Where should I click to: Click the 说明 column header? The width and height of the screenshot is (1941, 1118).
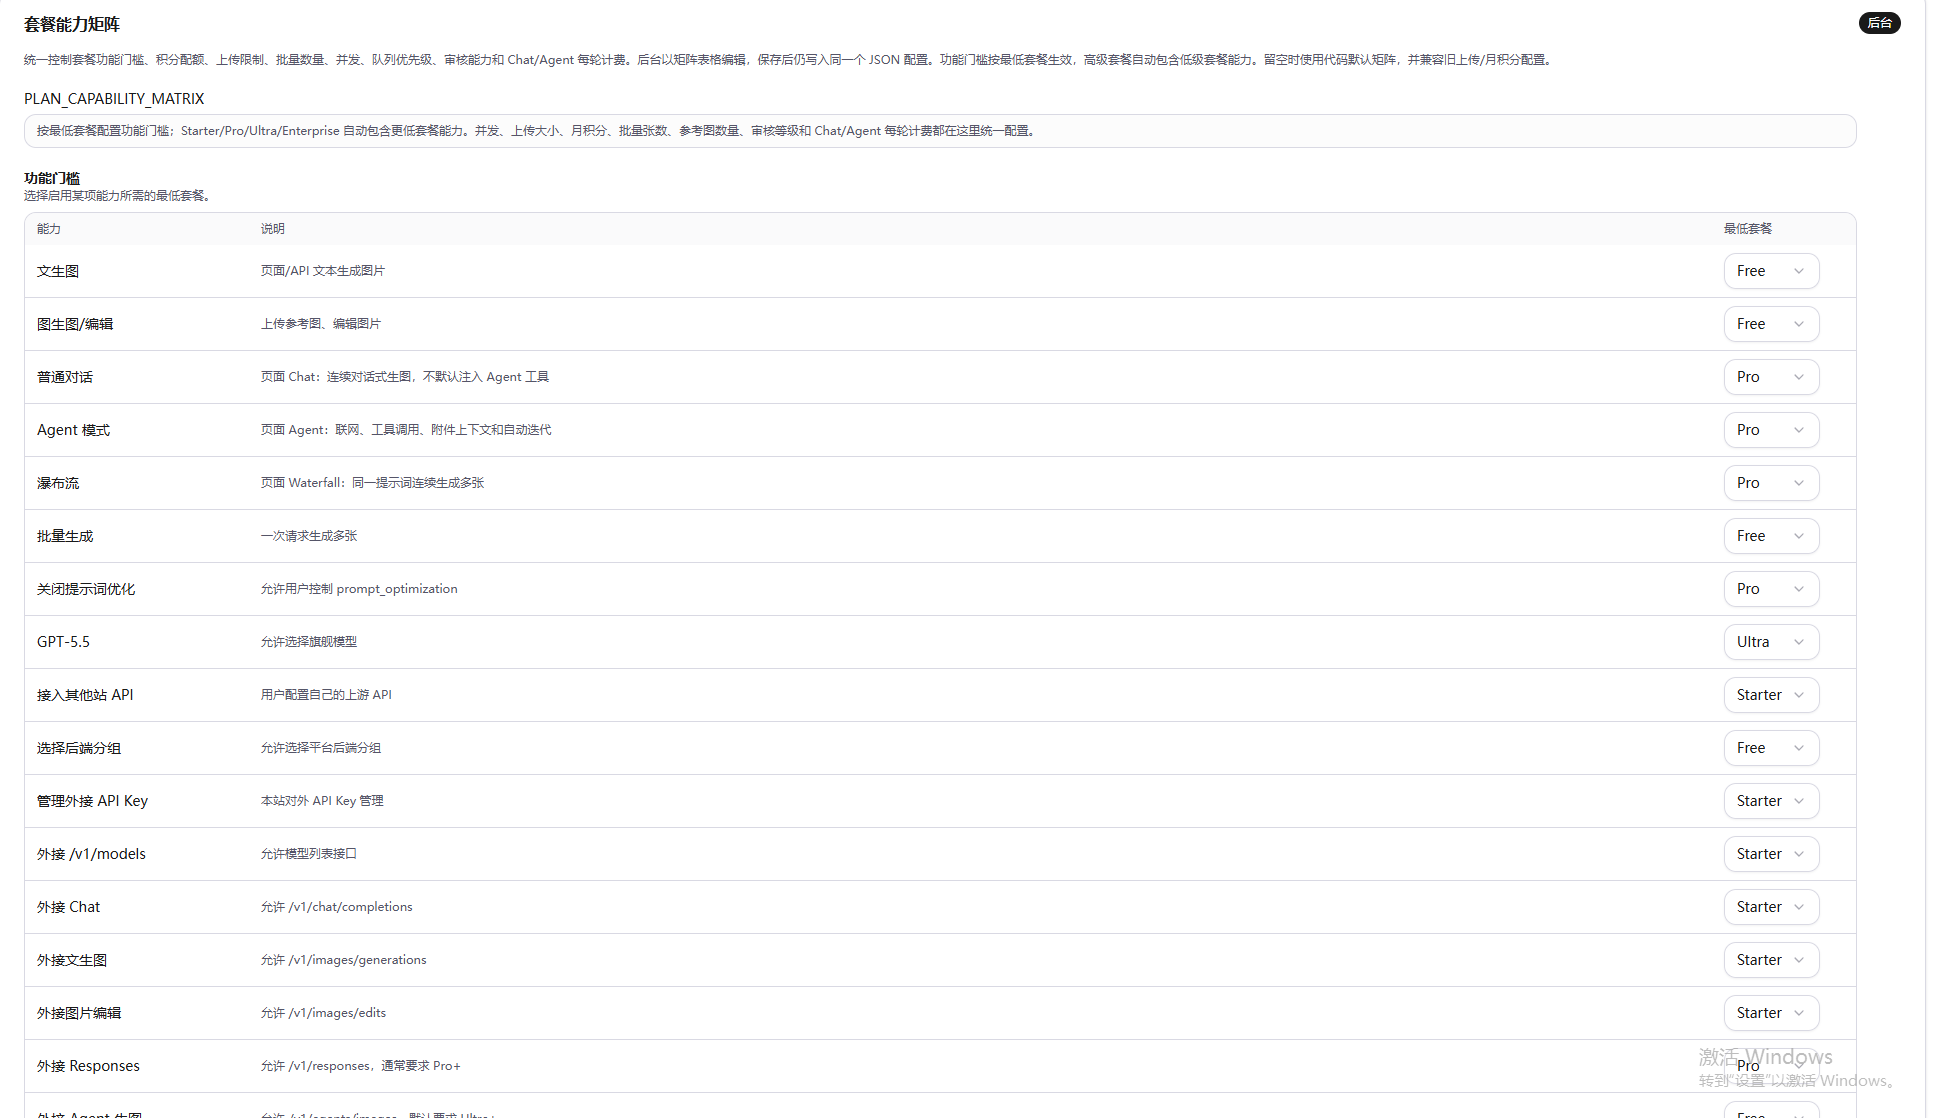click(x=273, y=229)
